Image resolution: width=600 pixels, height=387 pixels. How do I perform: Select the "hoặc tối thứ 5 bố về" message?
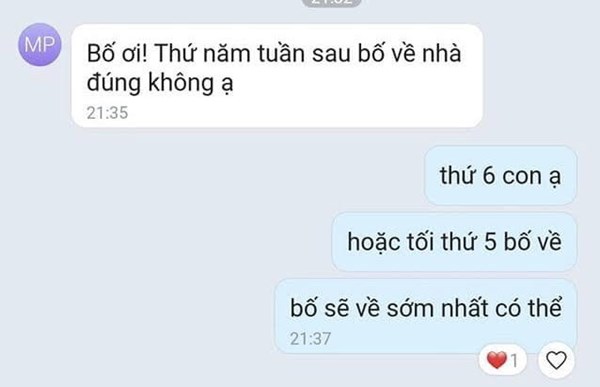tap(454, 242)
